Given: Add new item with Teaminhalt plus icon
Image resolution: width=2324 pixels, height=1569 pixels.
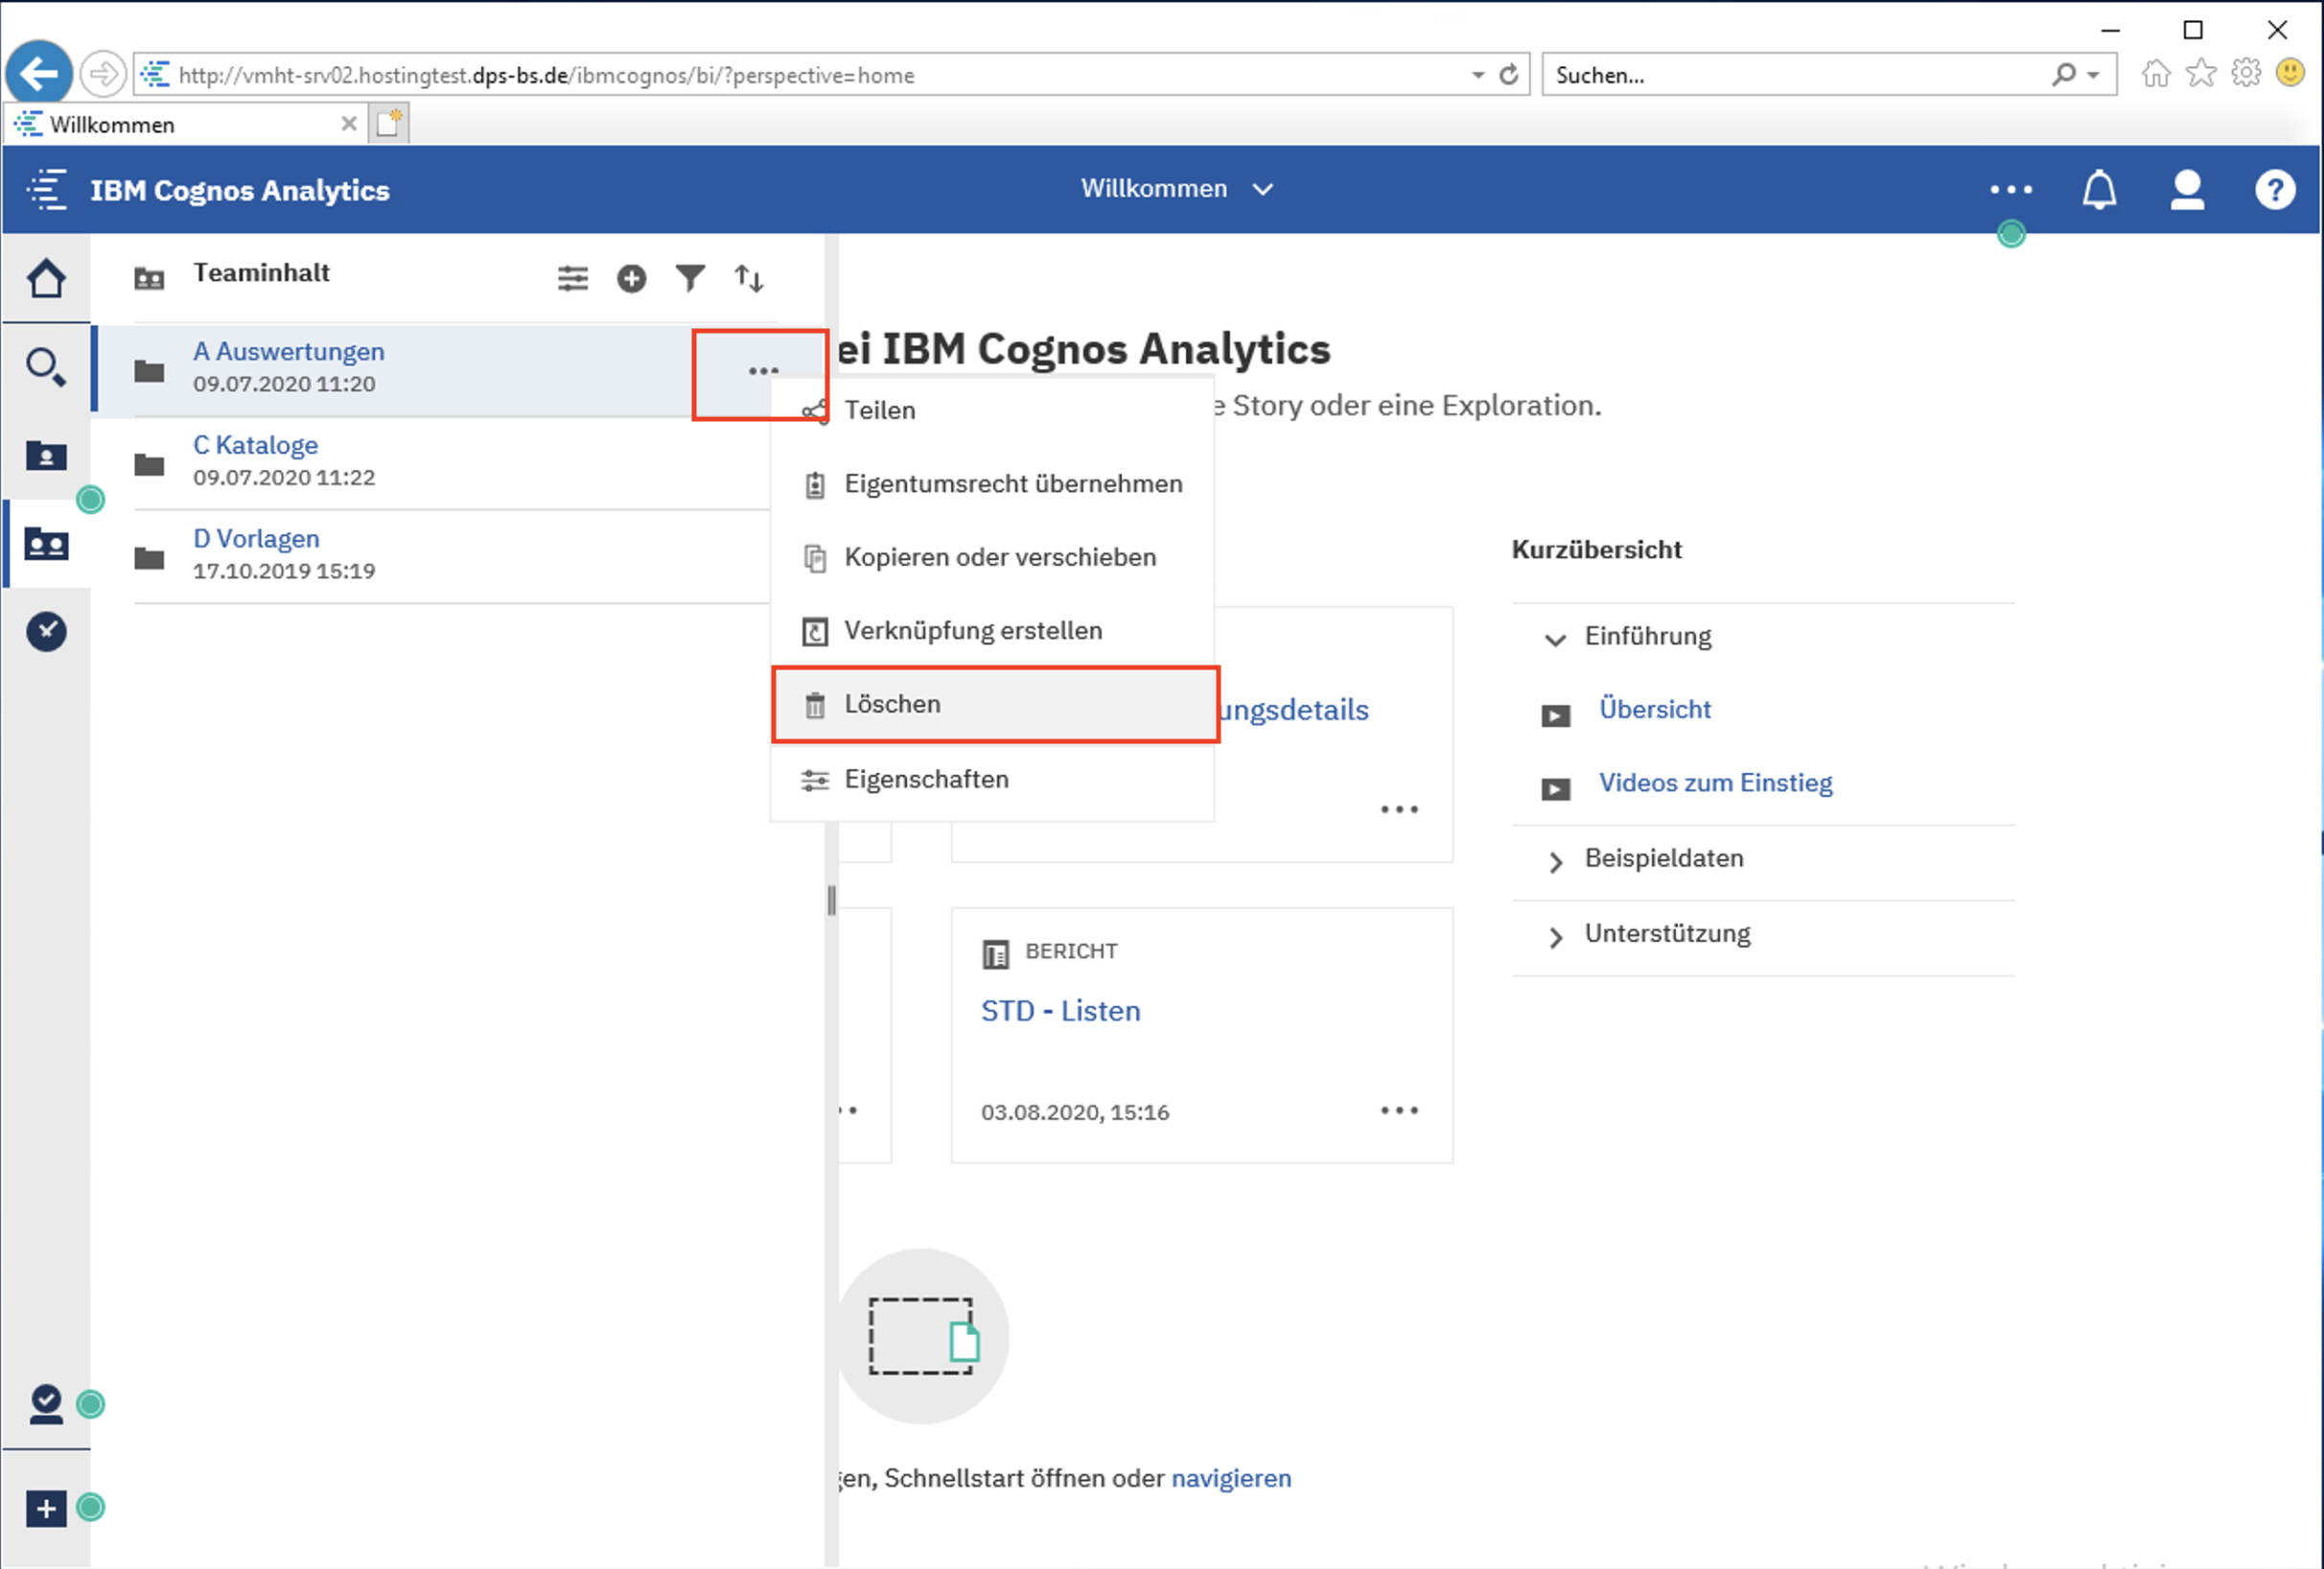Looking at the screenshot, I should click(631, 278).
